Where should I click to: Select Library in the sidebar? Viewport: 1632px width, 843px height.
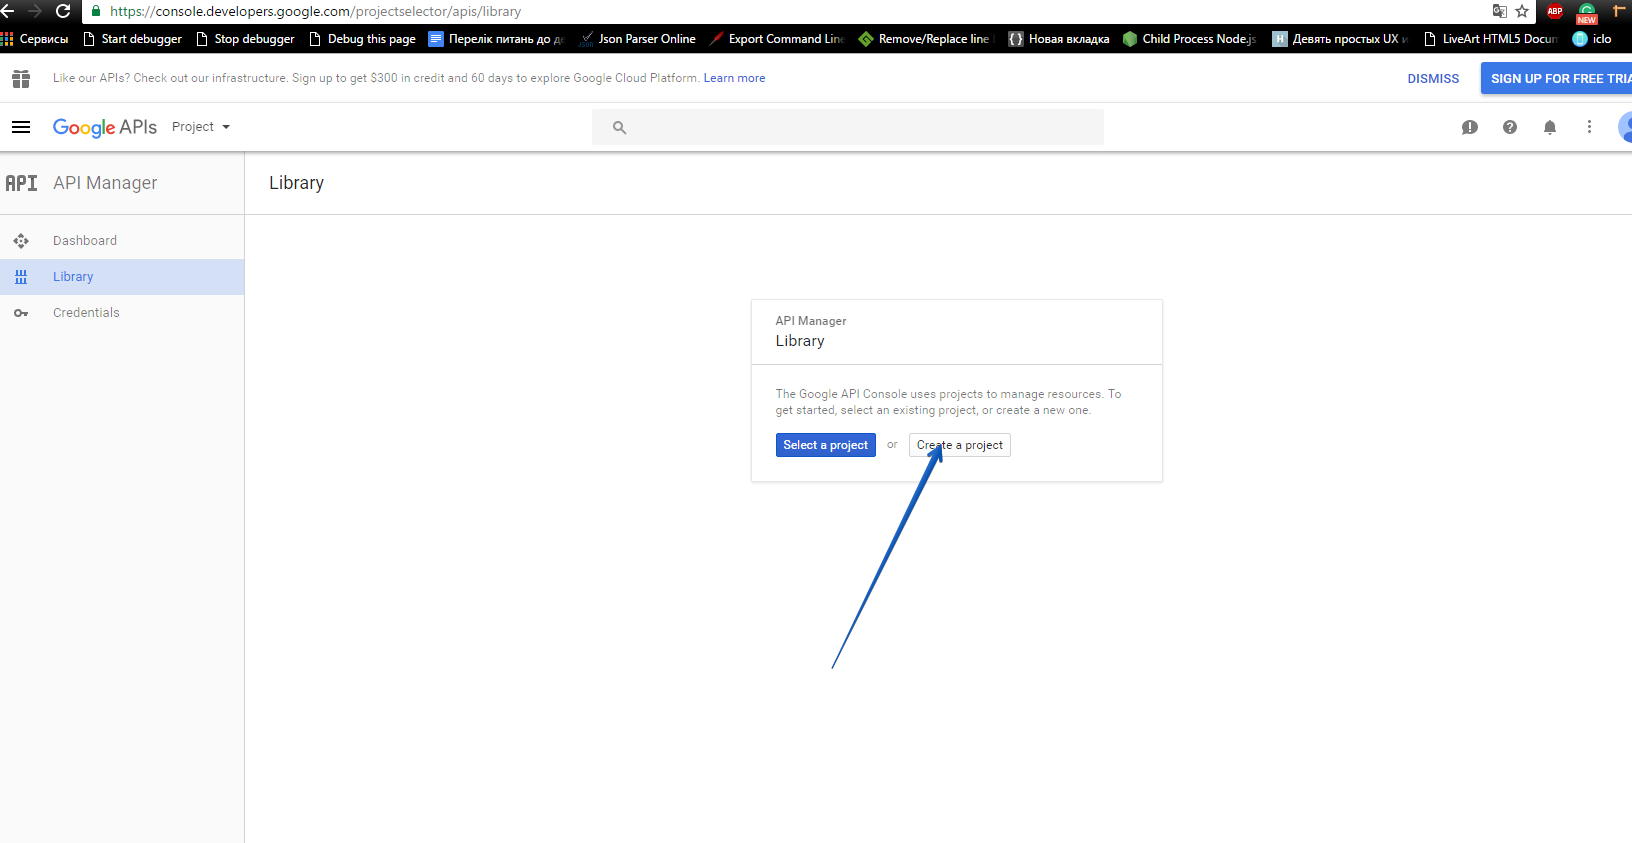coord(73,277)
